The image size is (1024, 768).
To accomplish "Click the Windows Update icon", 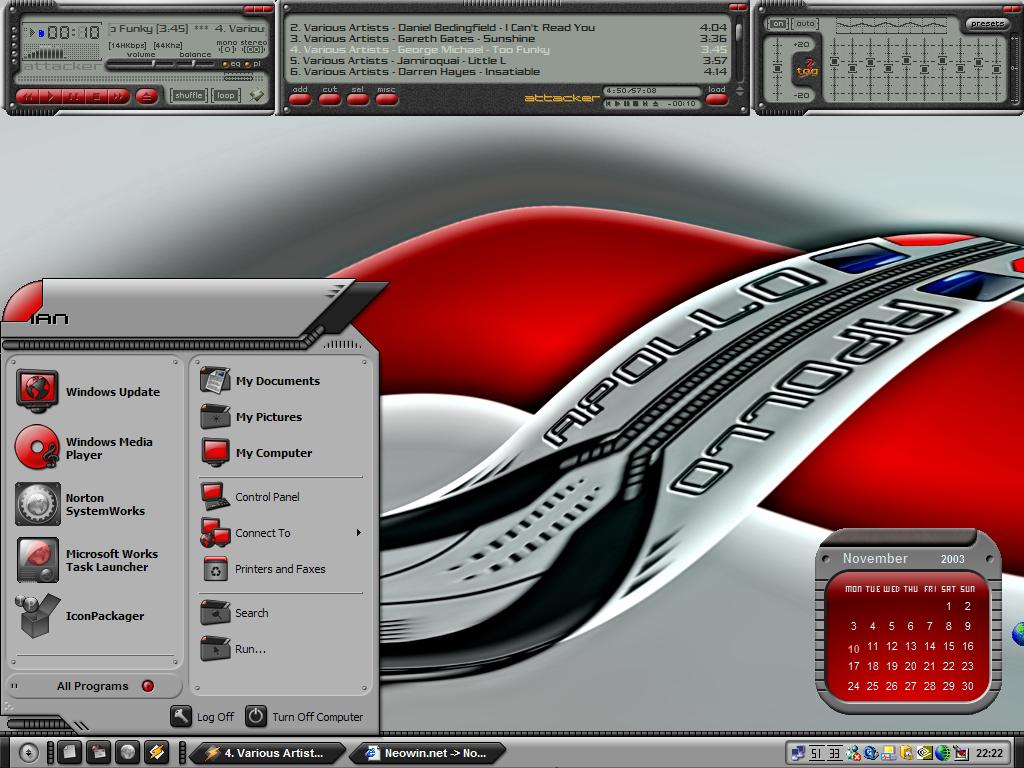I will 38,391.
